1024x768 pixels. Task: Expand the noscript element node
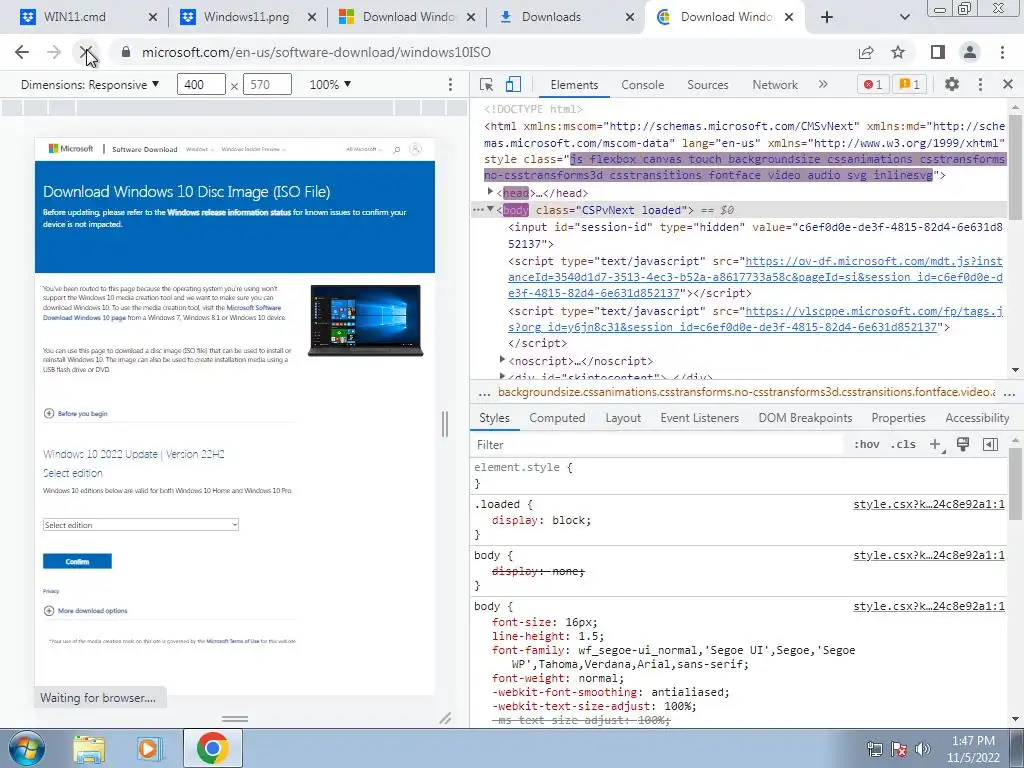point(502,360)
